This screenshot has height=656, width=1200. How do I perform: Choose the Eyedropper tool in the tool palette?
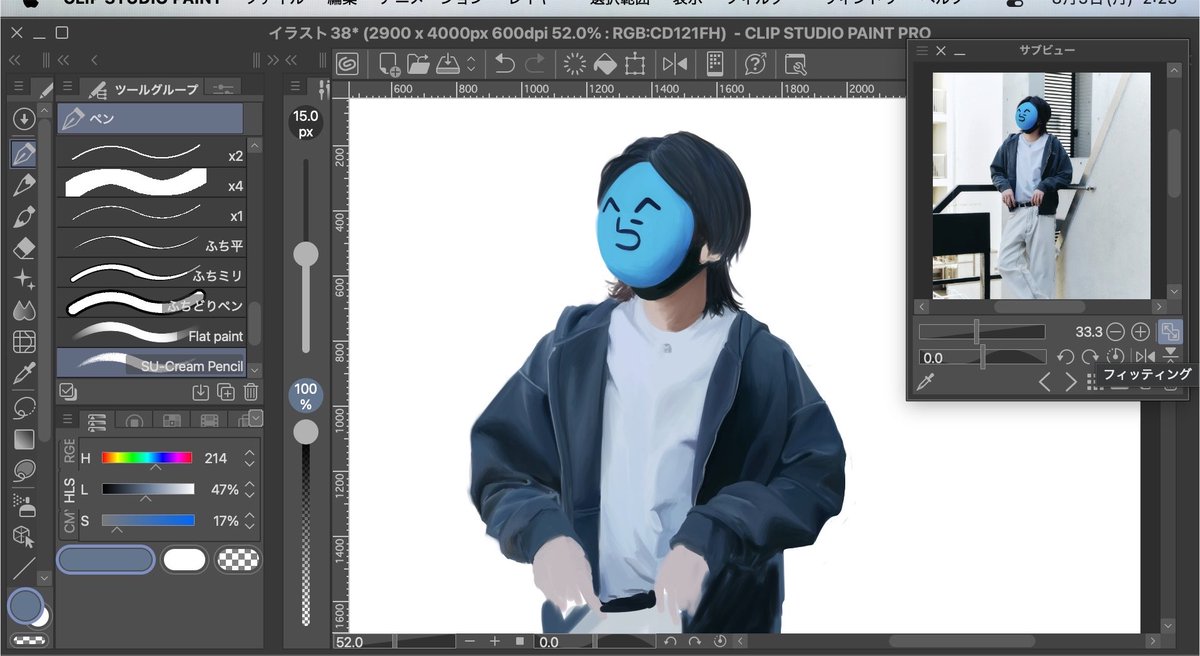tap(24, 376)
